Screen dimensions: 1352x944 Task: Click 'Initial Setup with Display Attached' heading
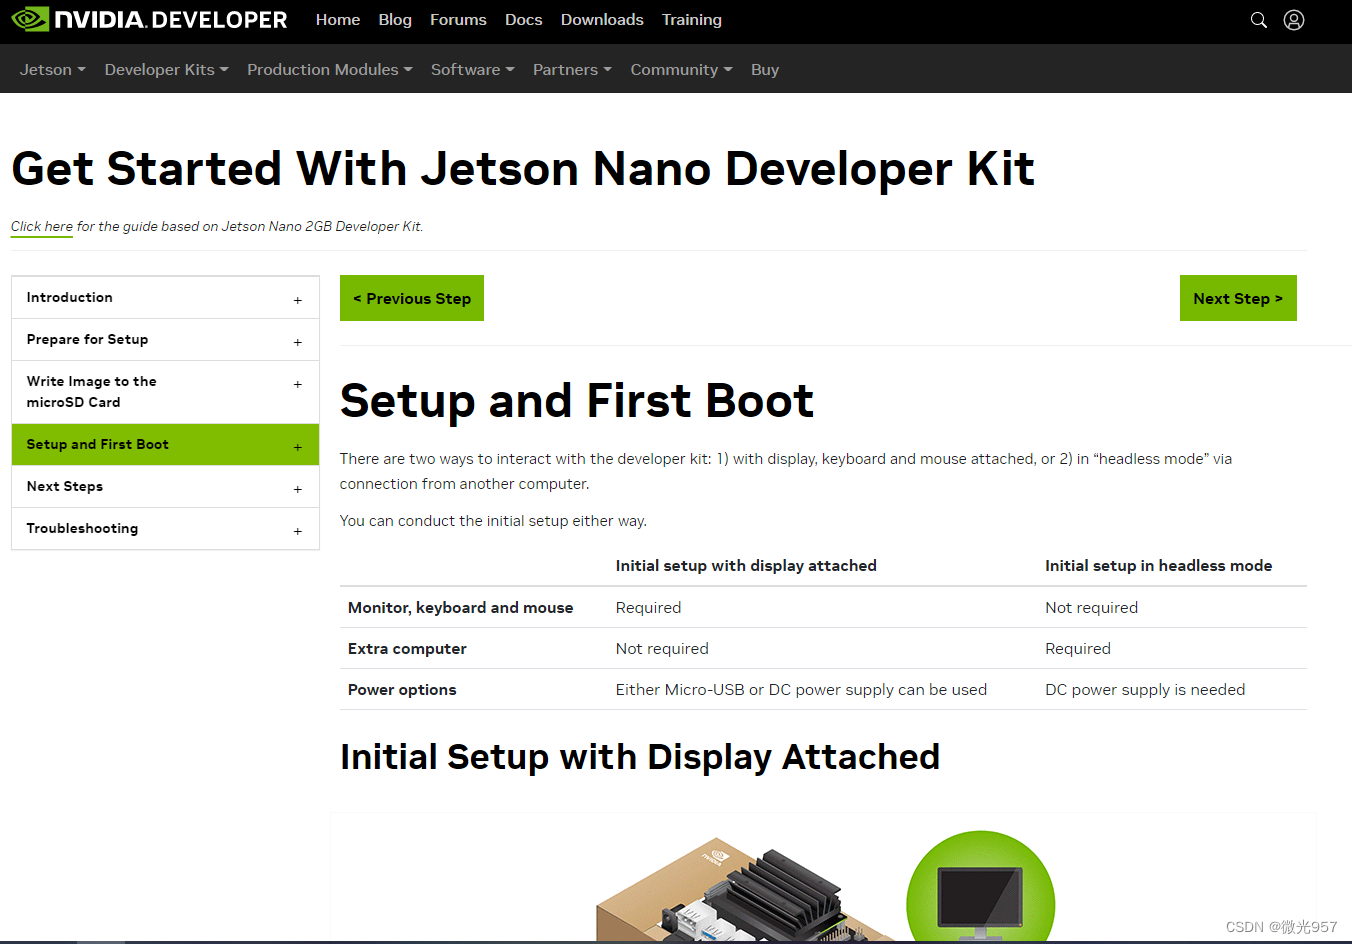[x=640, y=757]
